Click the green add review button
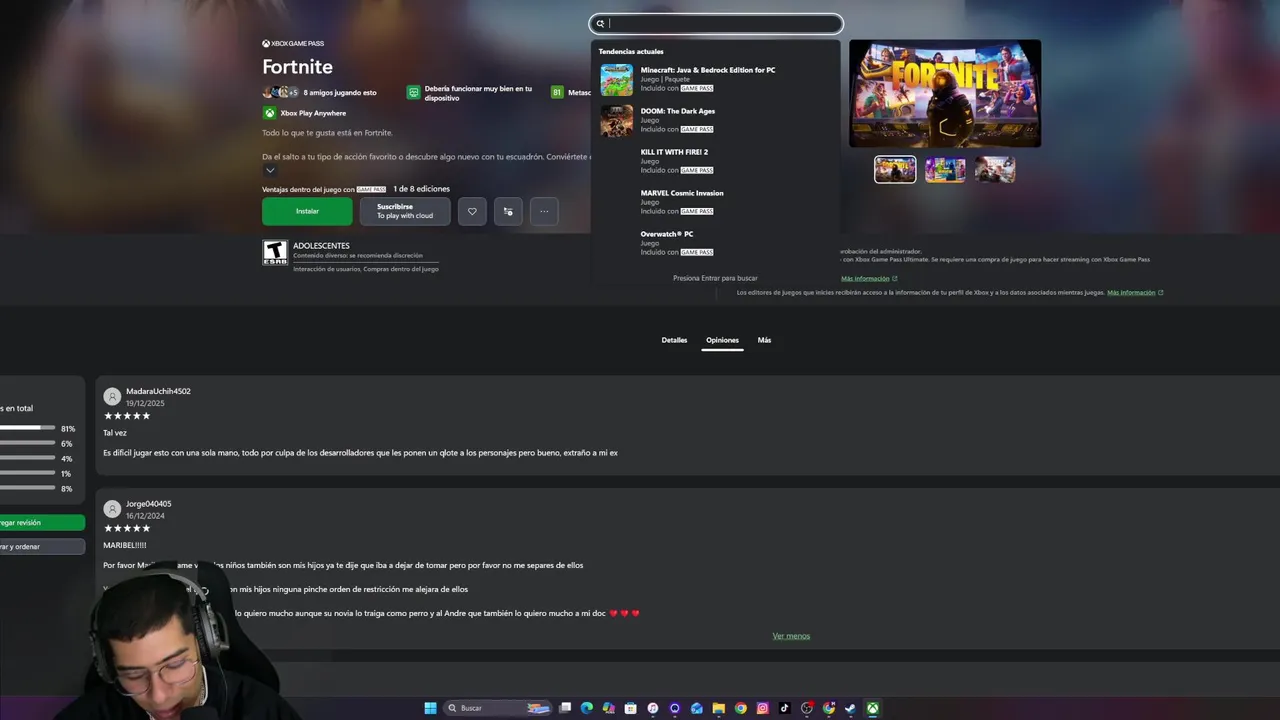The height and width of the screenshot is (720, 1280). 40,523
